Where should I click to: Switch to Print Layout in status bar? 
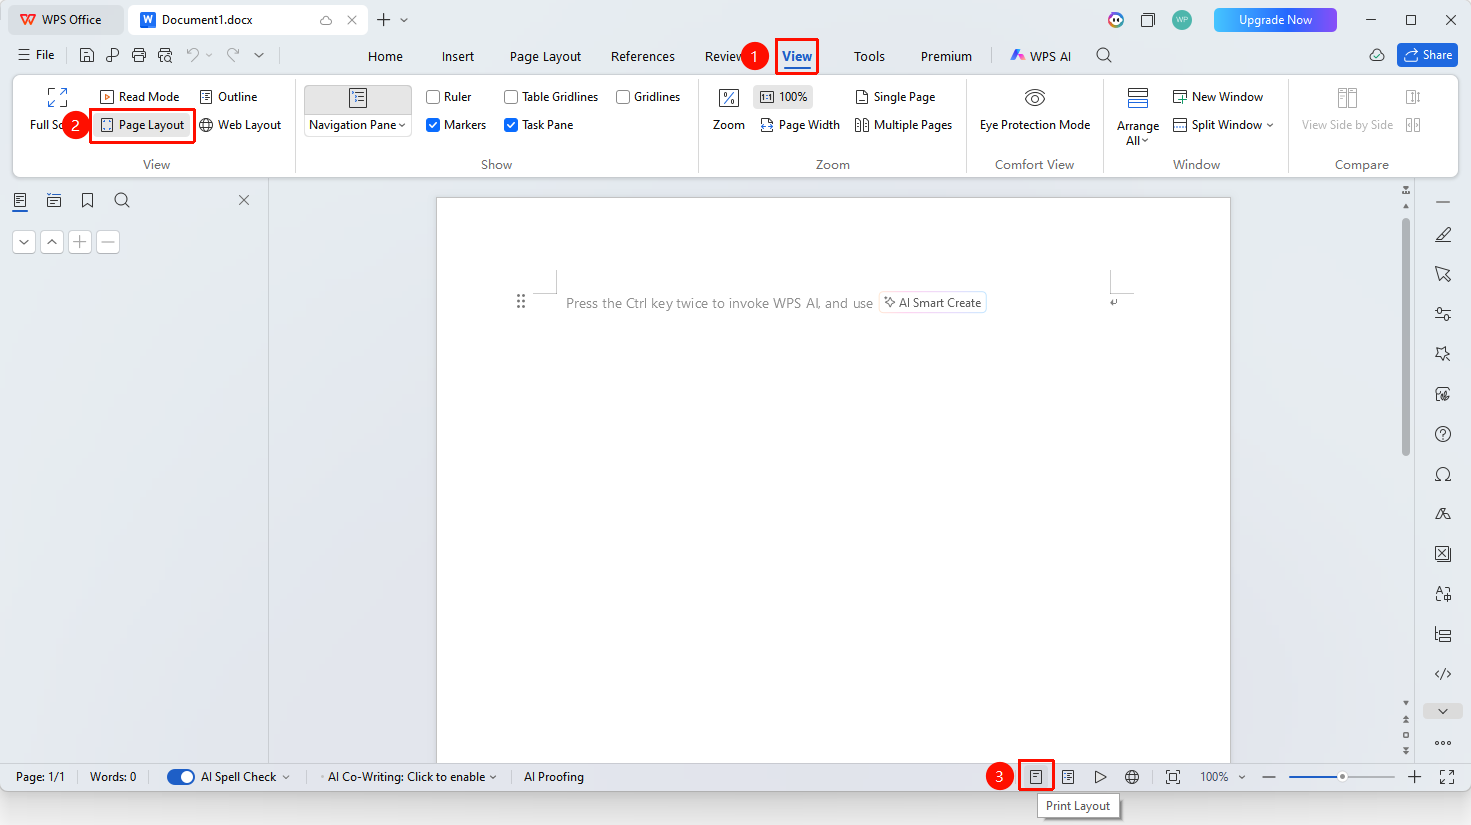pyautogui.click(x=1036, y=777)
